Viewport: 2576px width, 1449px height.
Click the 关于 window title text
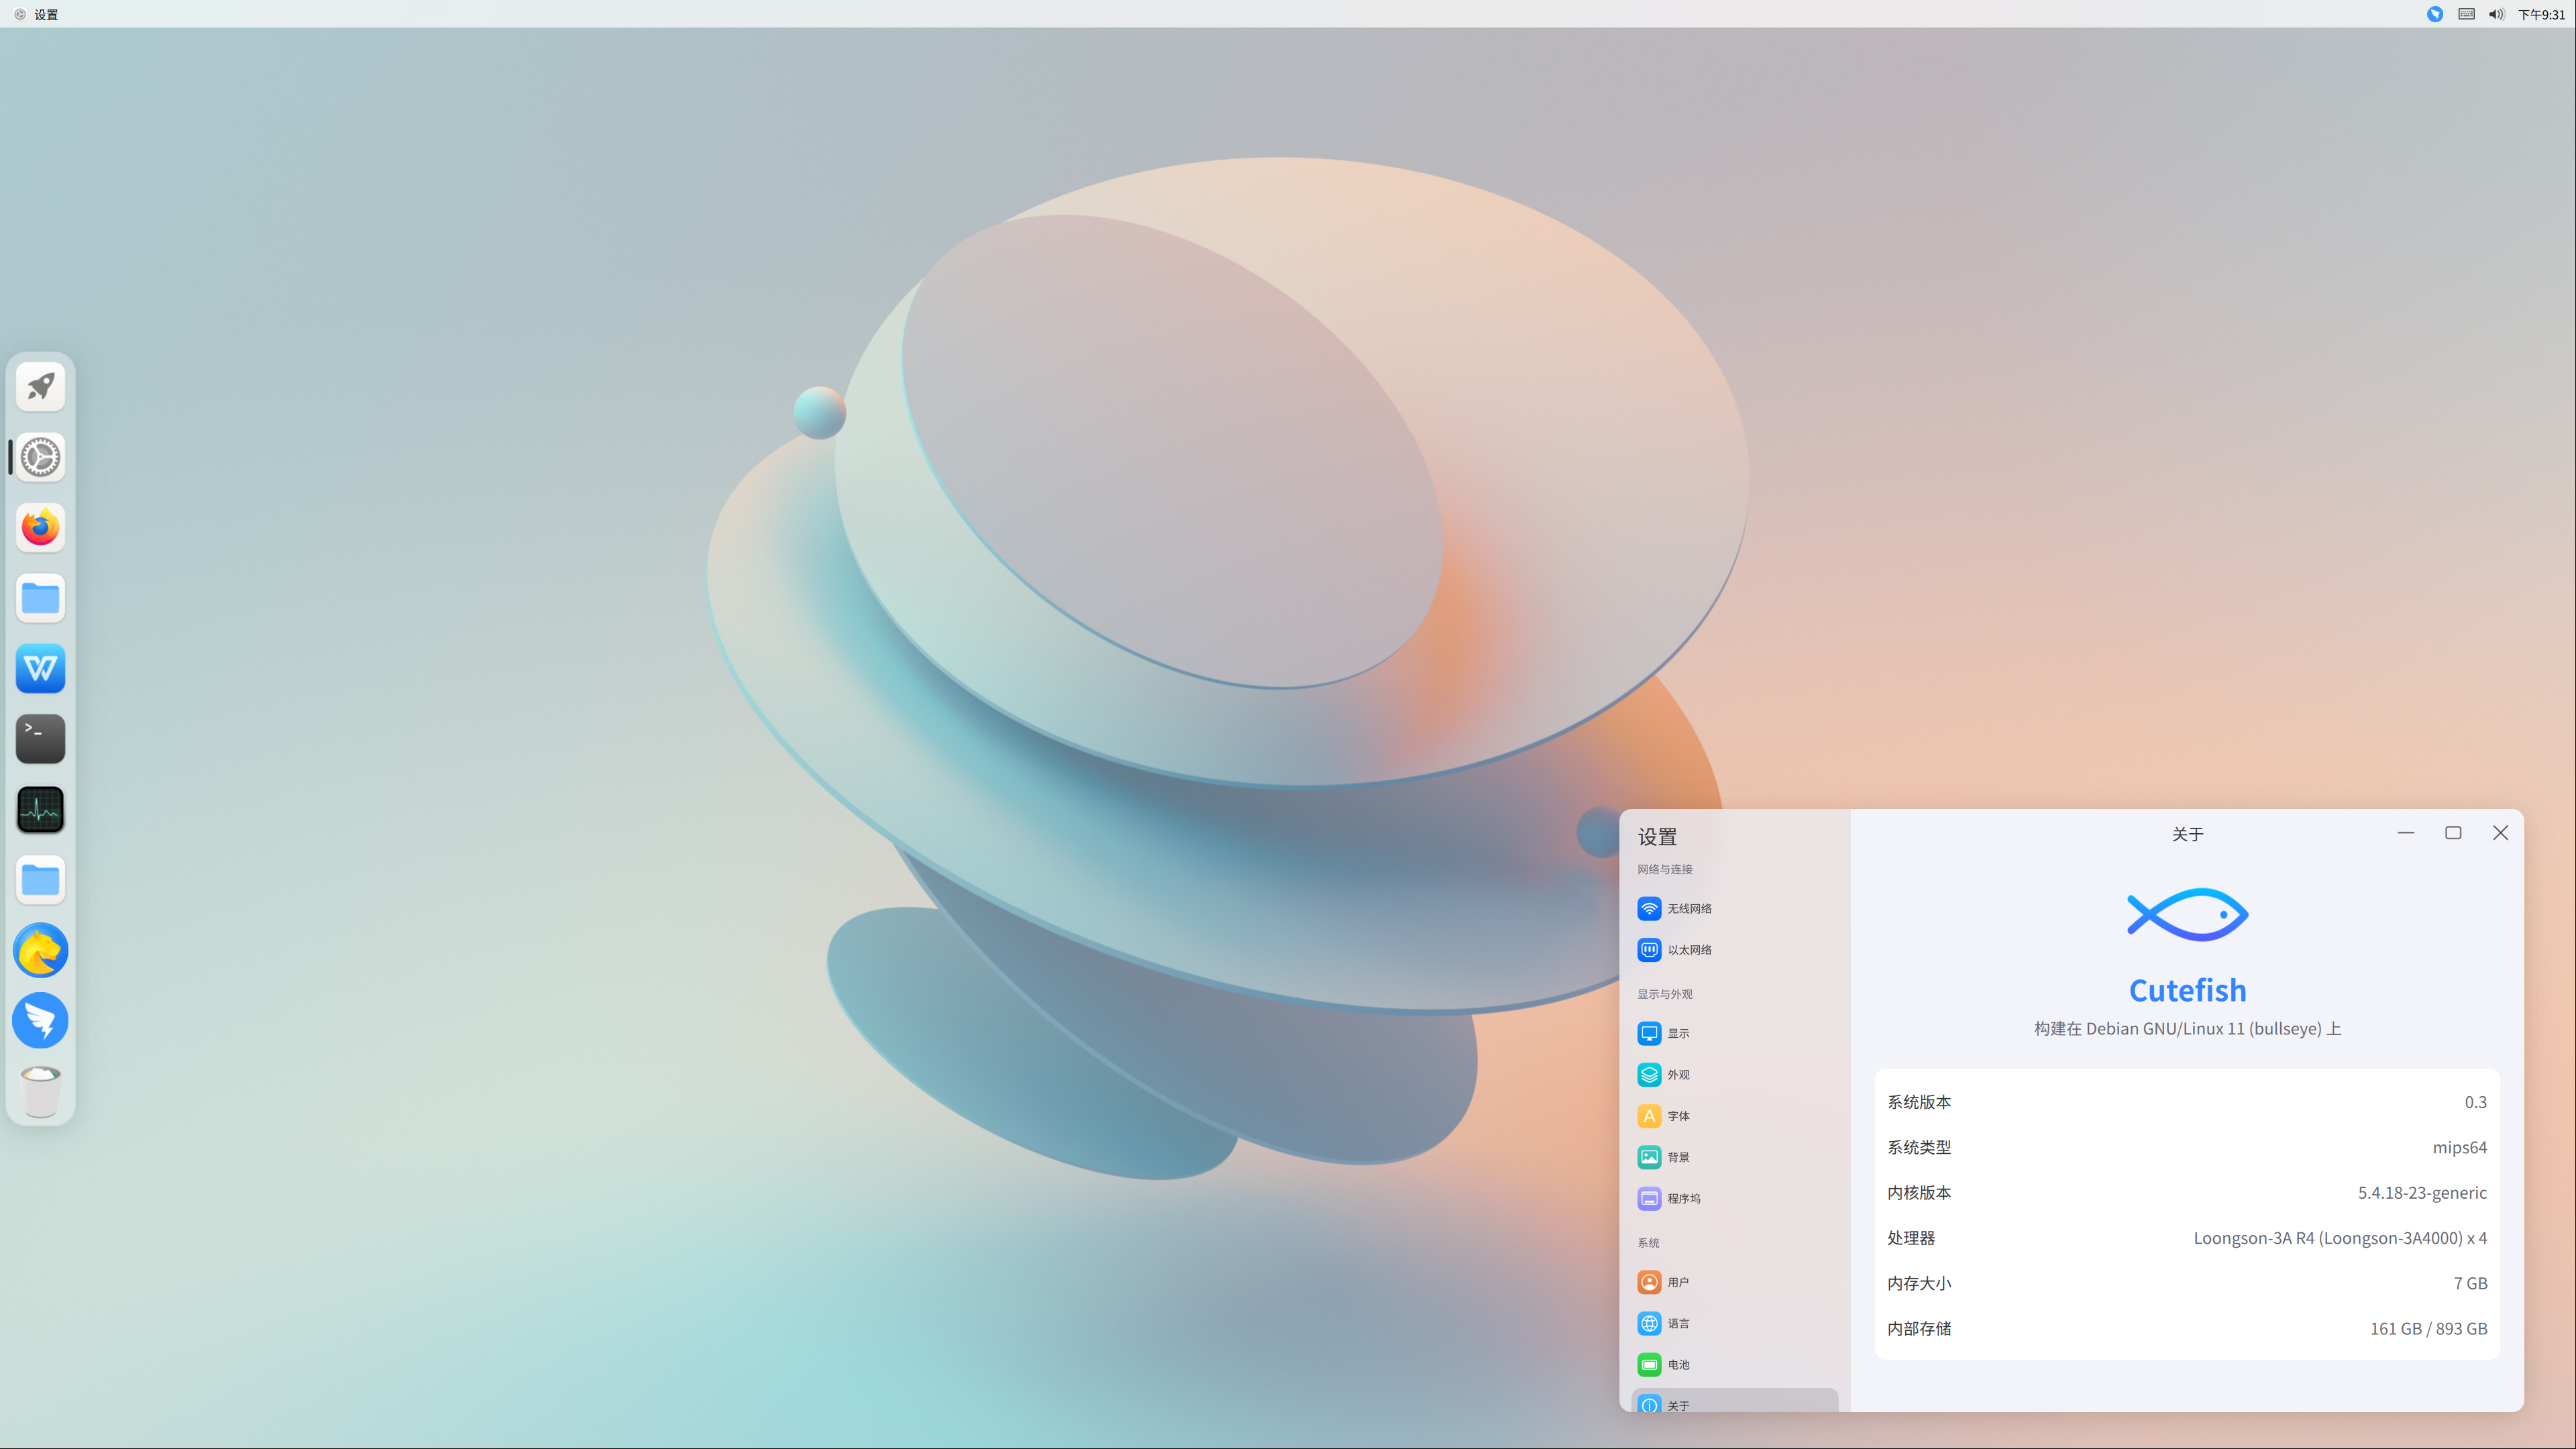click(x=2187, y=834)
